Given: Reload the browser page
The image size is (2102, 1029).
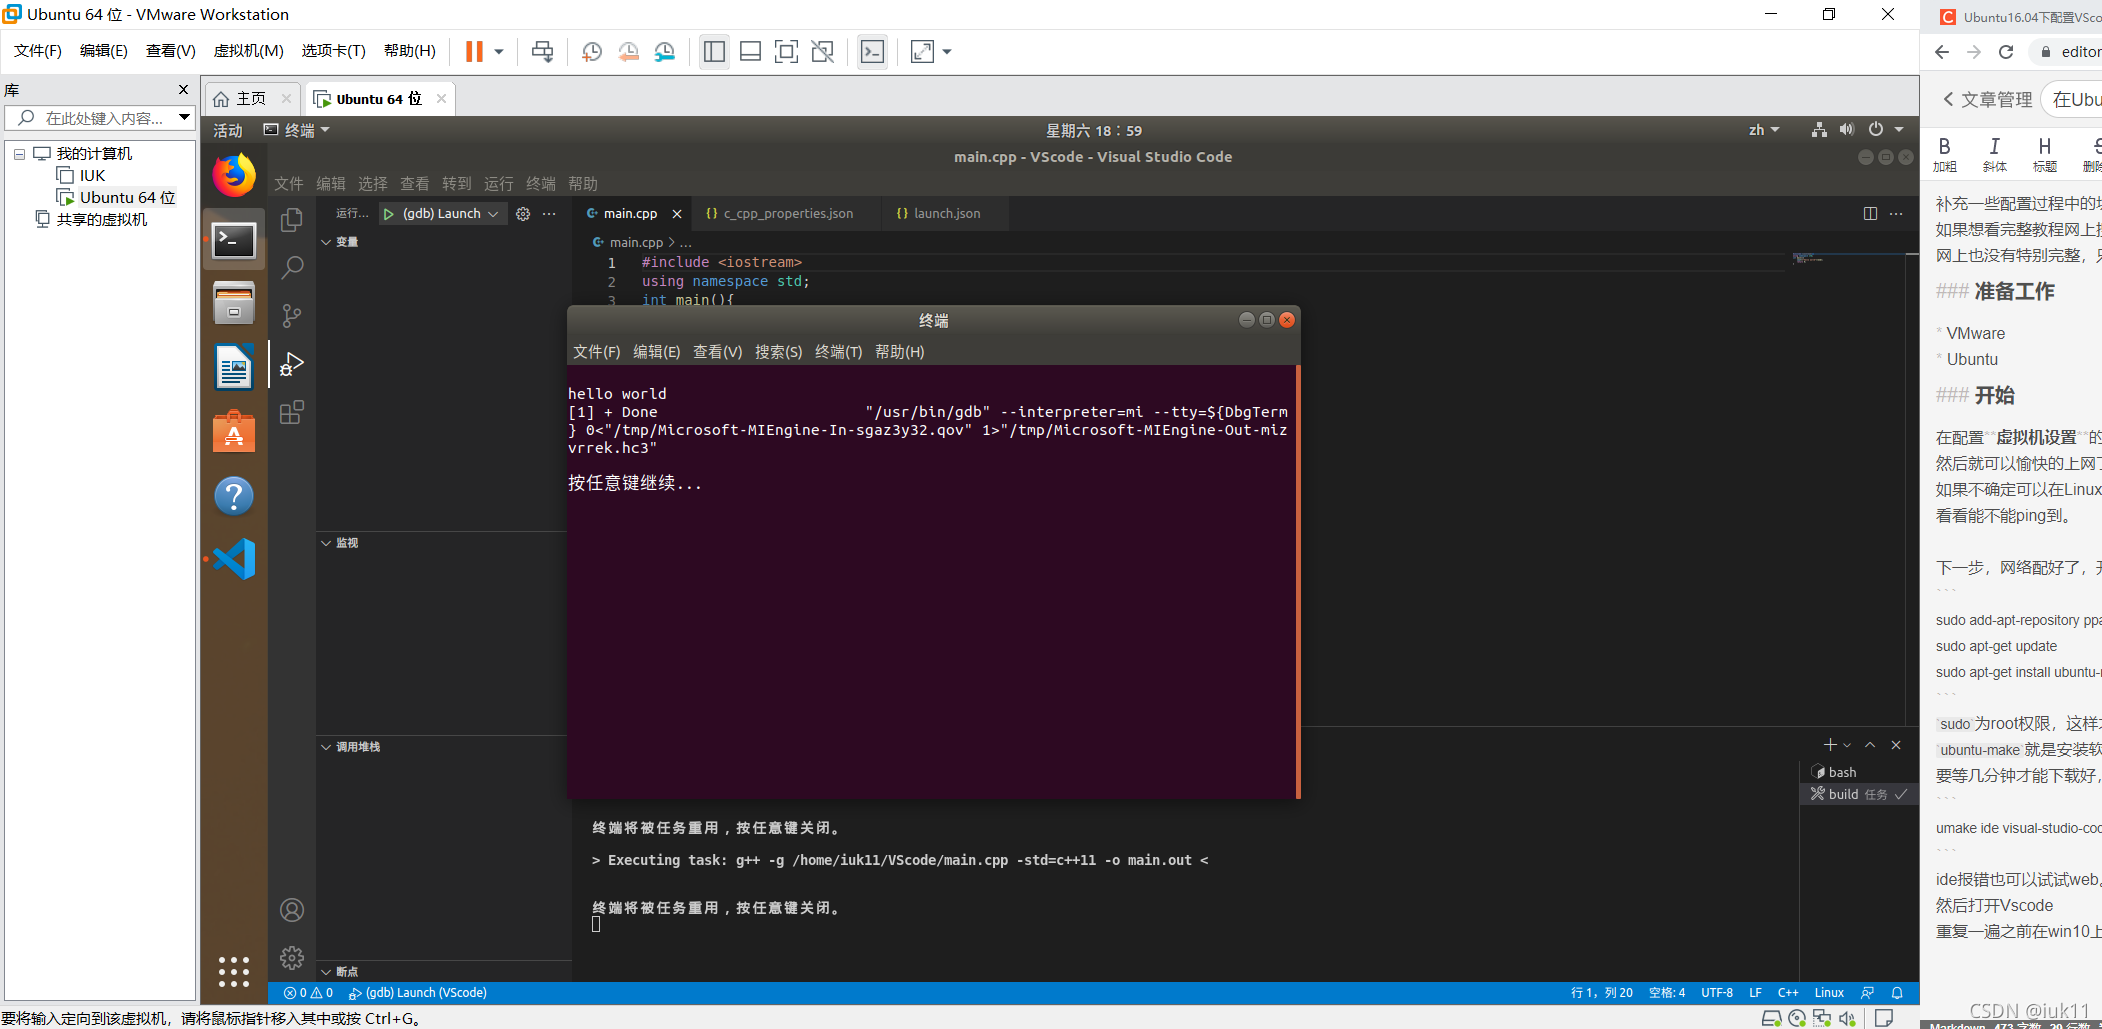Looking at the screenshot, I should [2006, 52].
